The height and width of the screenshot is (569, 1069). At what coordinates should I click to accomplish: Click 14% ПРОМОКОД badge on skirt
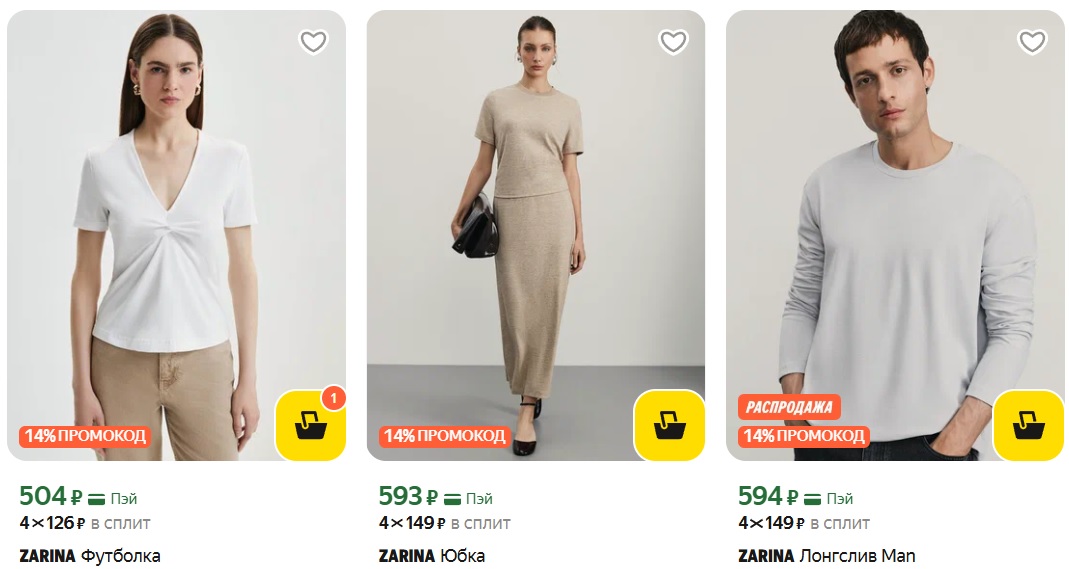tap(444, 436)
